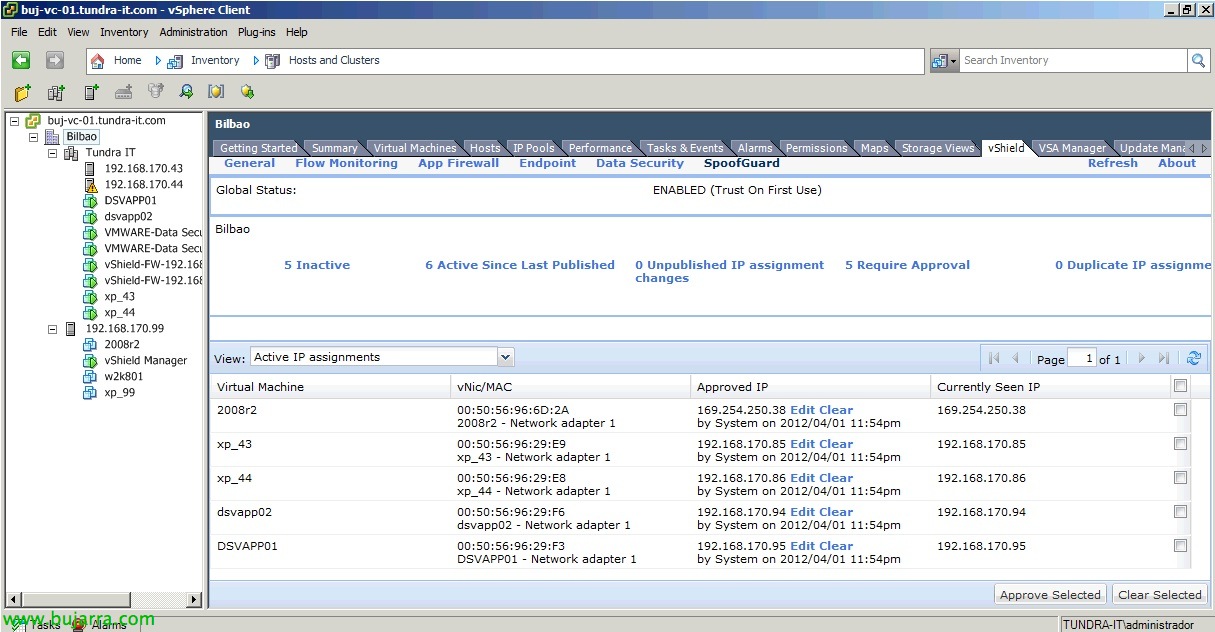Click the w2k801 virtual machine icon
1215x632 pixels.
coord(90,377)
